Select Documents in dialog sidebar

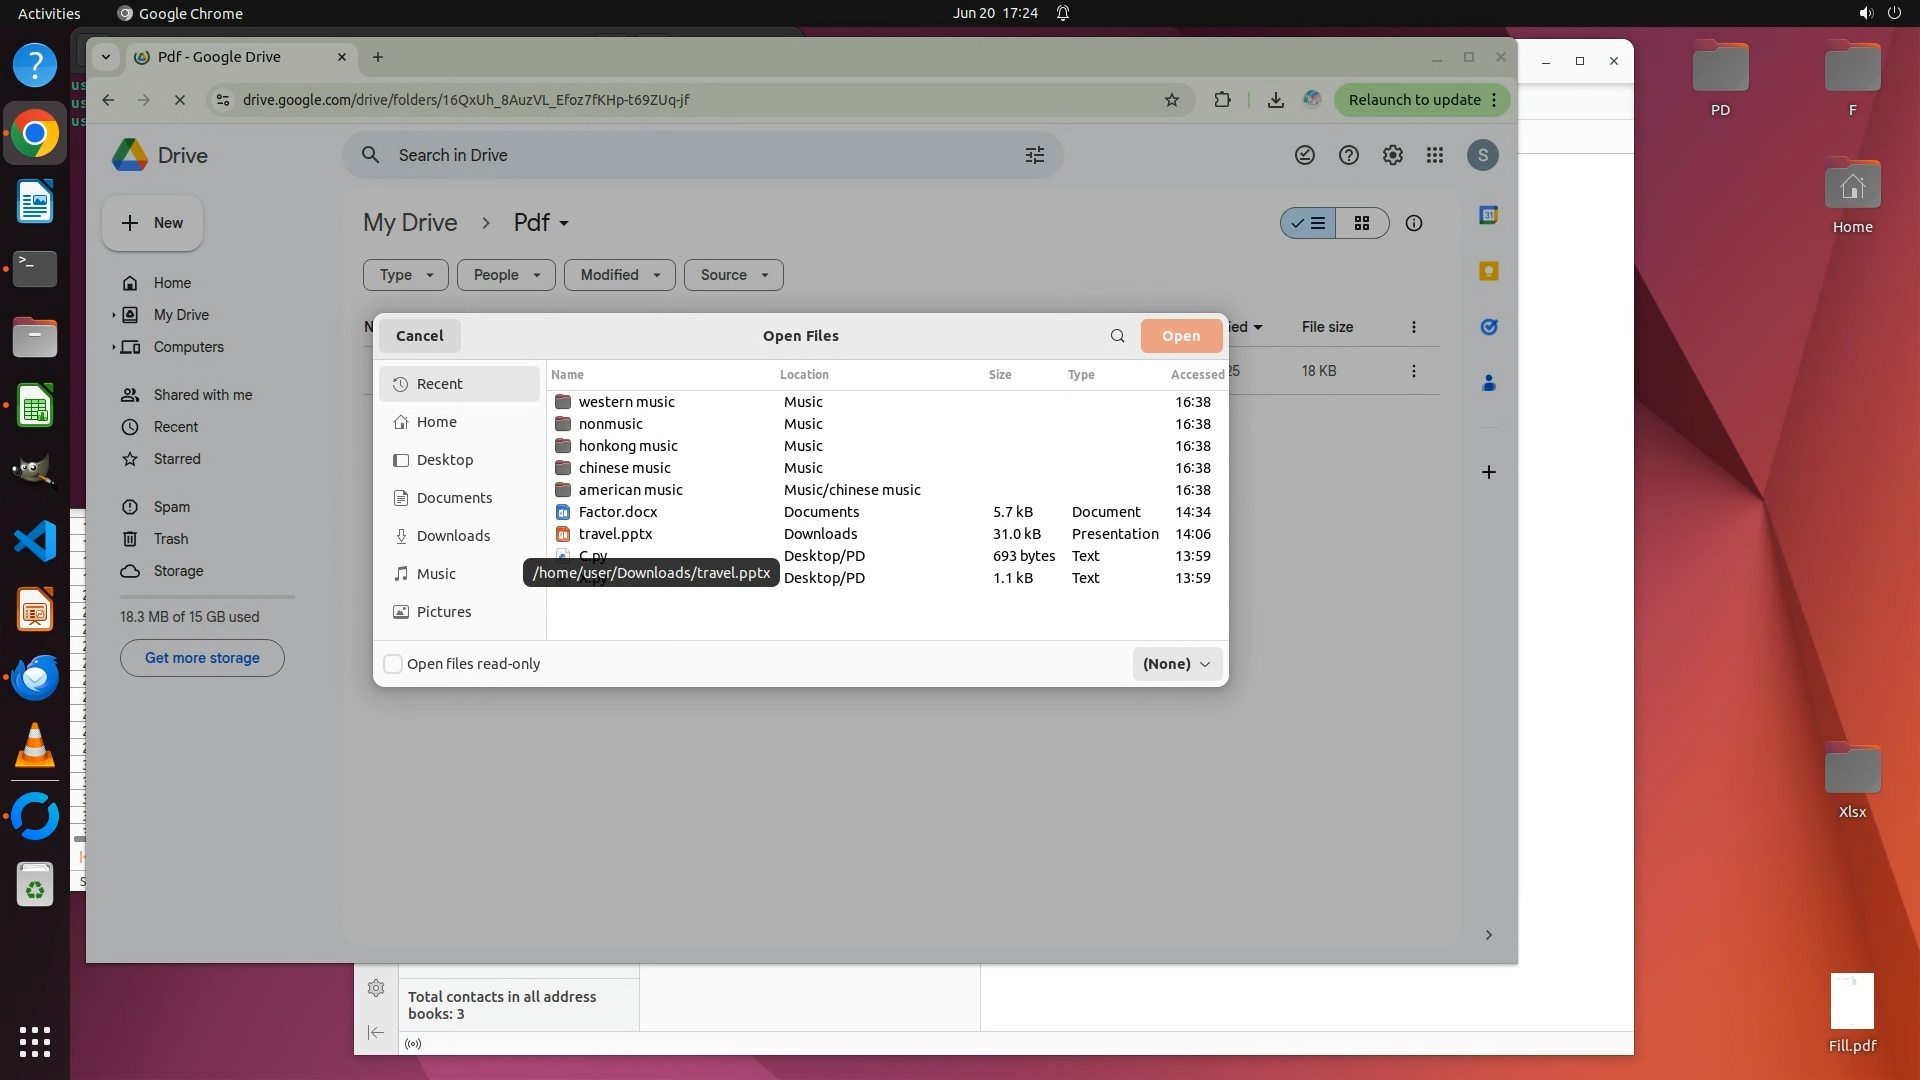(454, 498)
